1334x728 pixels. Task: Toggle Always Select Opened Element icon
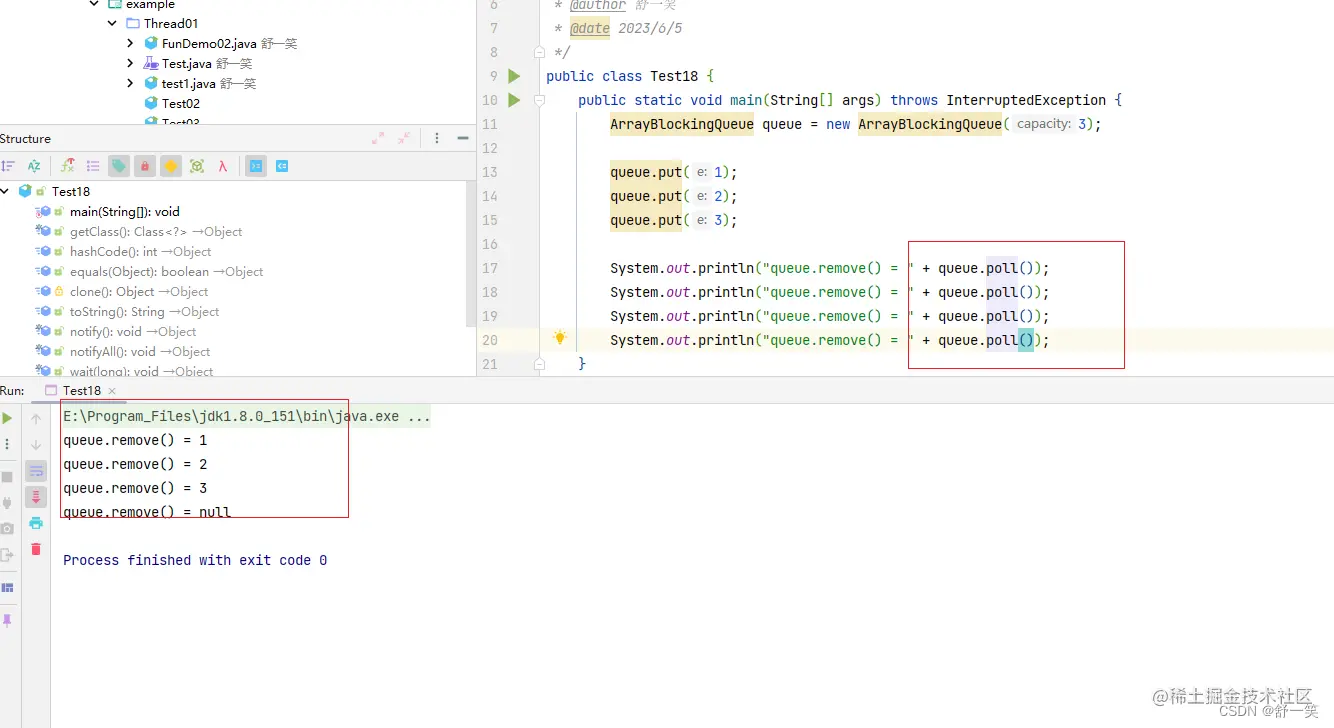coord(256,166)
